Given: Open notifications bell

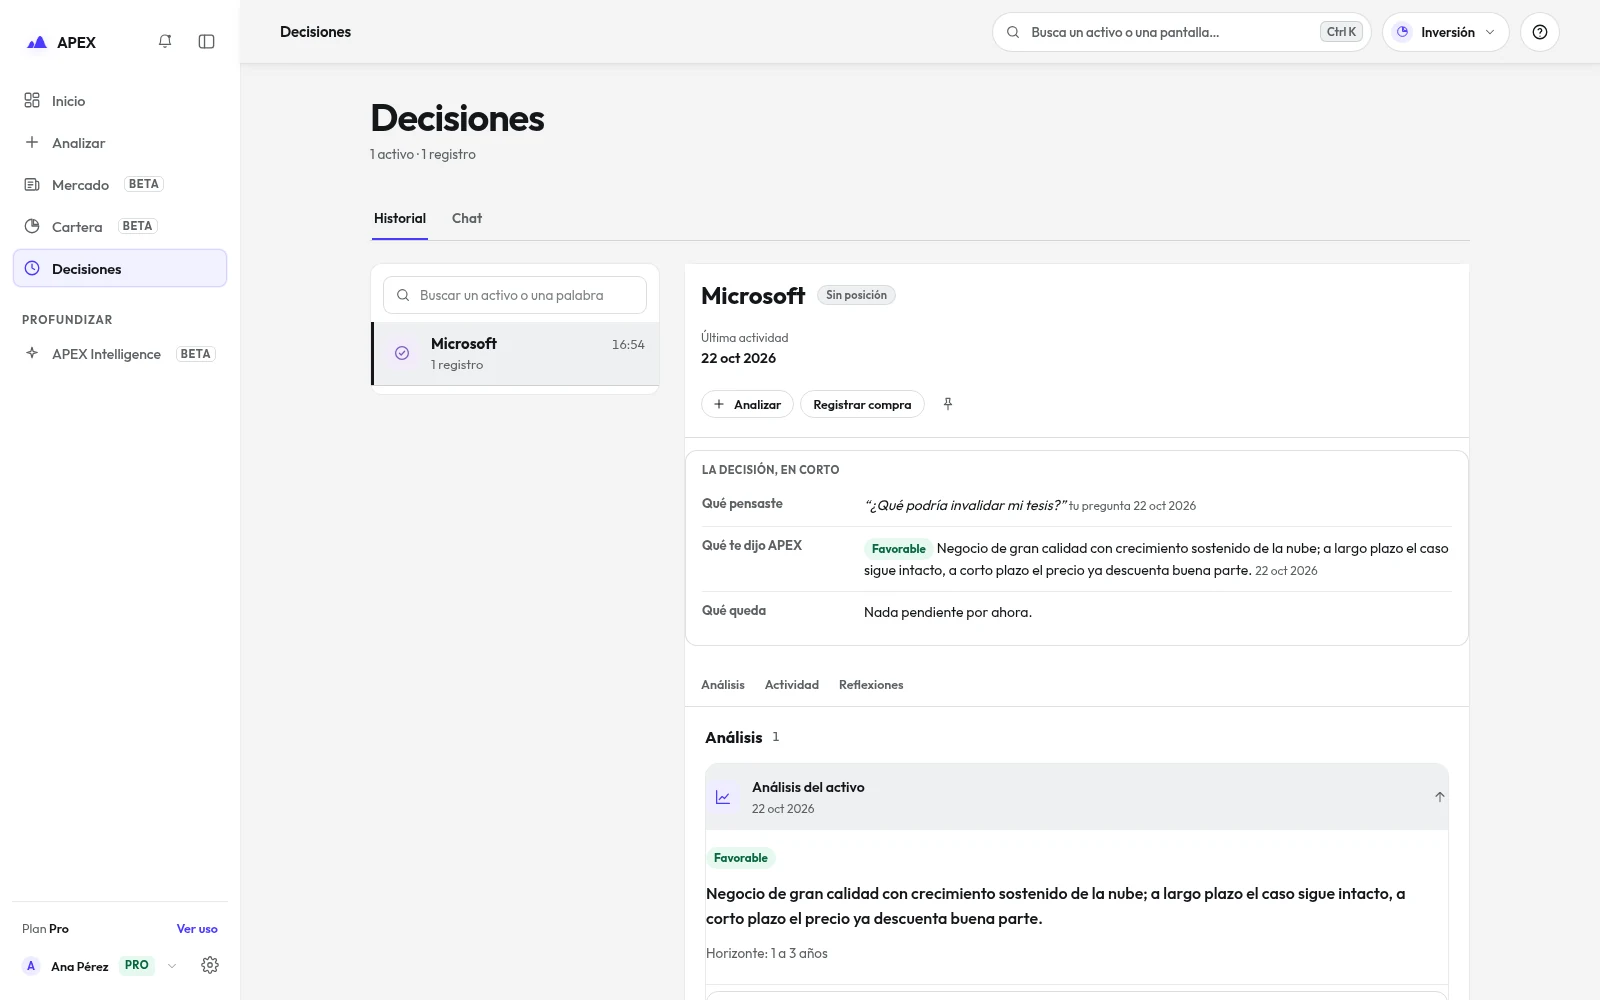Looking at the screenshot, I should 165,41.
